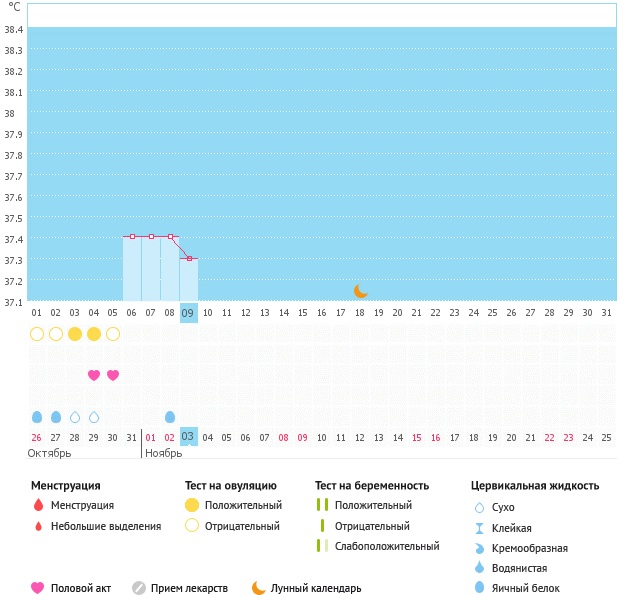Viewport: 626px width, 595px height.
Task: Click the cervical fluid drop on day 01
Action: click(x=37, y=416)
